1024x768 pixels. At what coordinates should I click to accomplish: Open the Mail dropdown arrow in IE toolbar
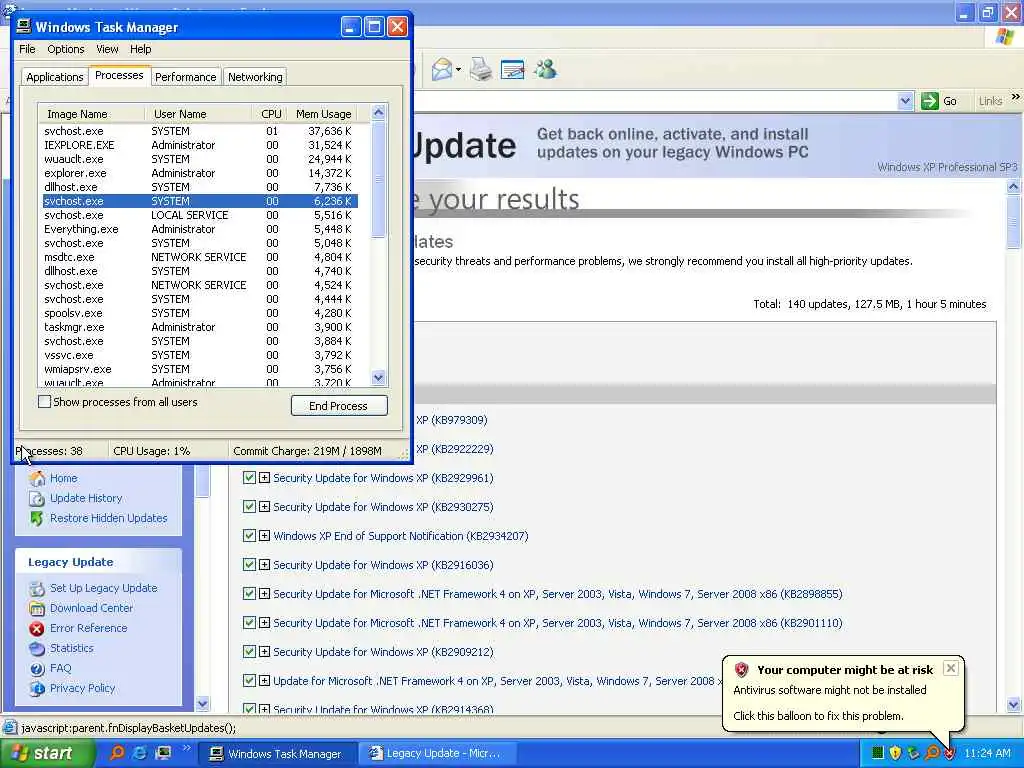coord(458,70)
